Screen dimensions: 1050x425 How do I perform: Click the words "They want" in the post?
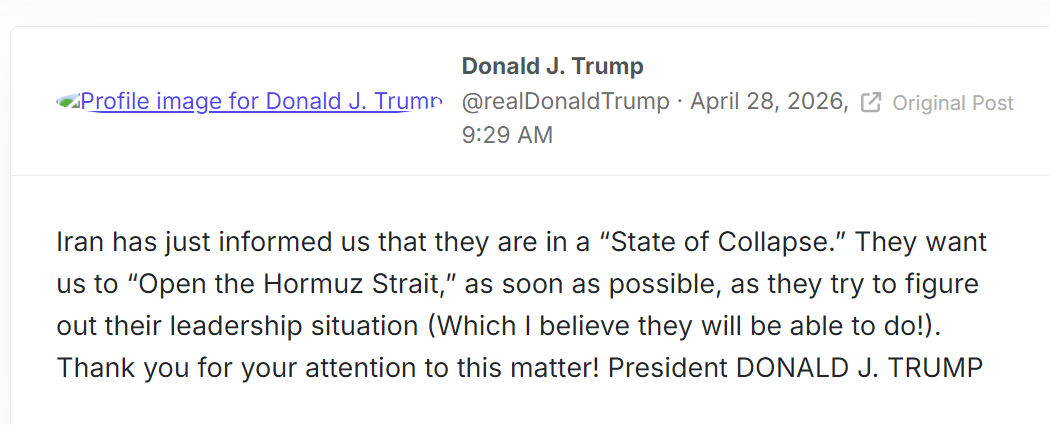coord(921,242)
